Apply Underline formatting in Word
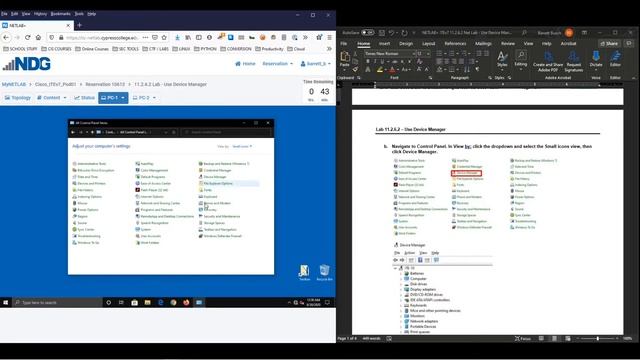Viewport: 640px width, 360px height. point(382,62)
